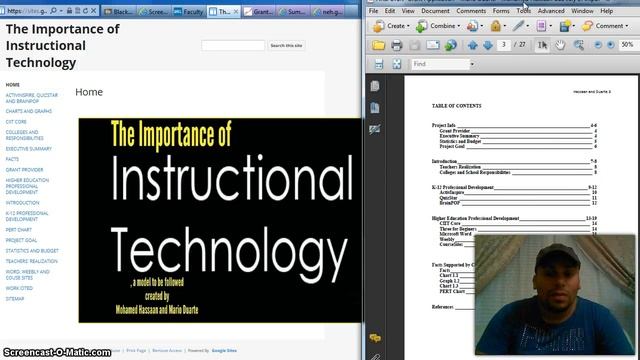Open the File menu in Acrobat
This screenshot has height=360, width=640.
373,11
